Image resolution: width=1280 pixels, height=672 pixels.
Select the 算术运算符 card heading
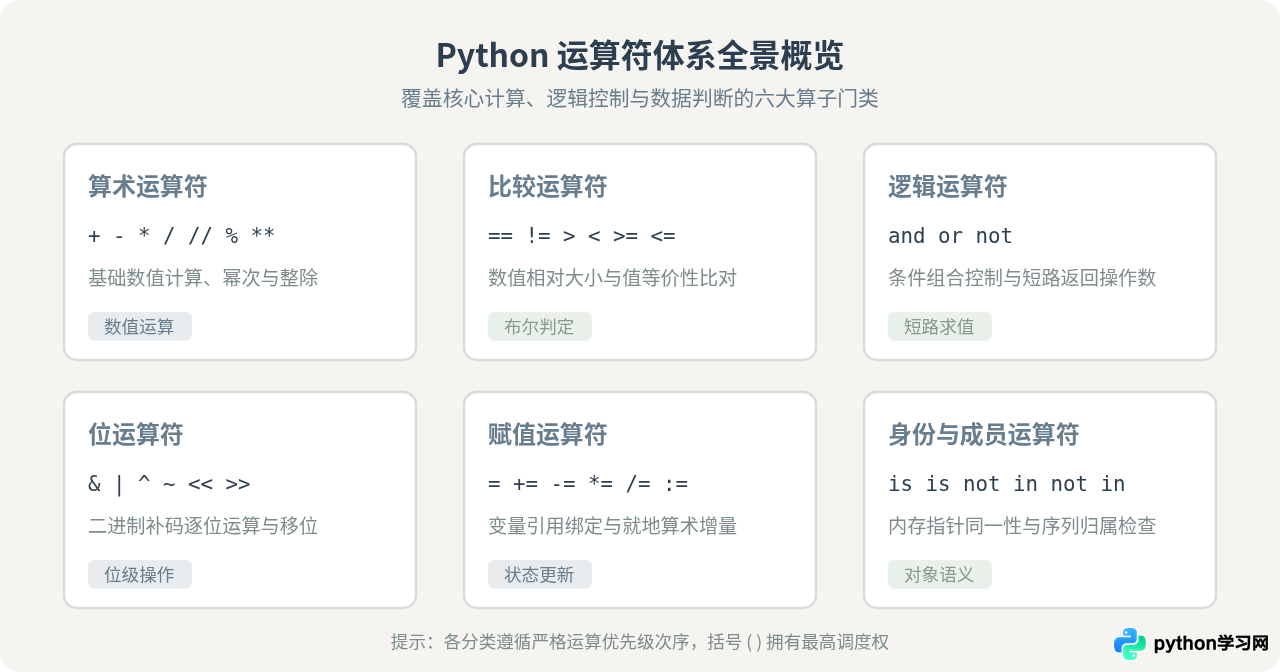[148, 187]
